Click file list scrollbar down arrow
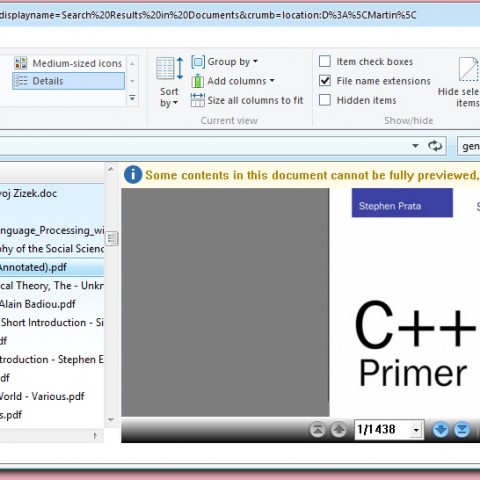 click(x=111, y=420)
